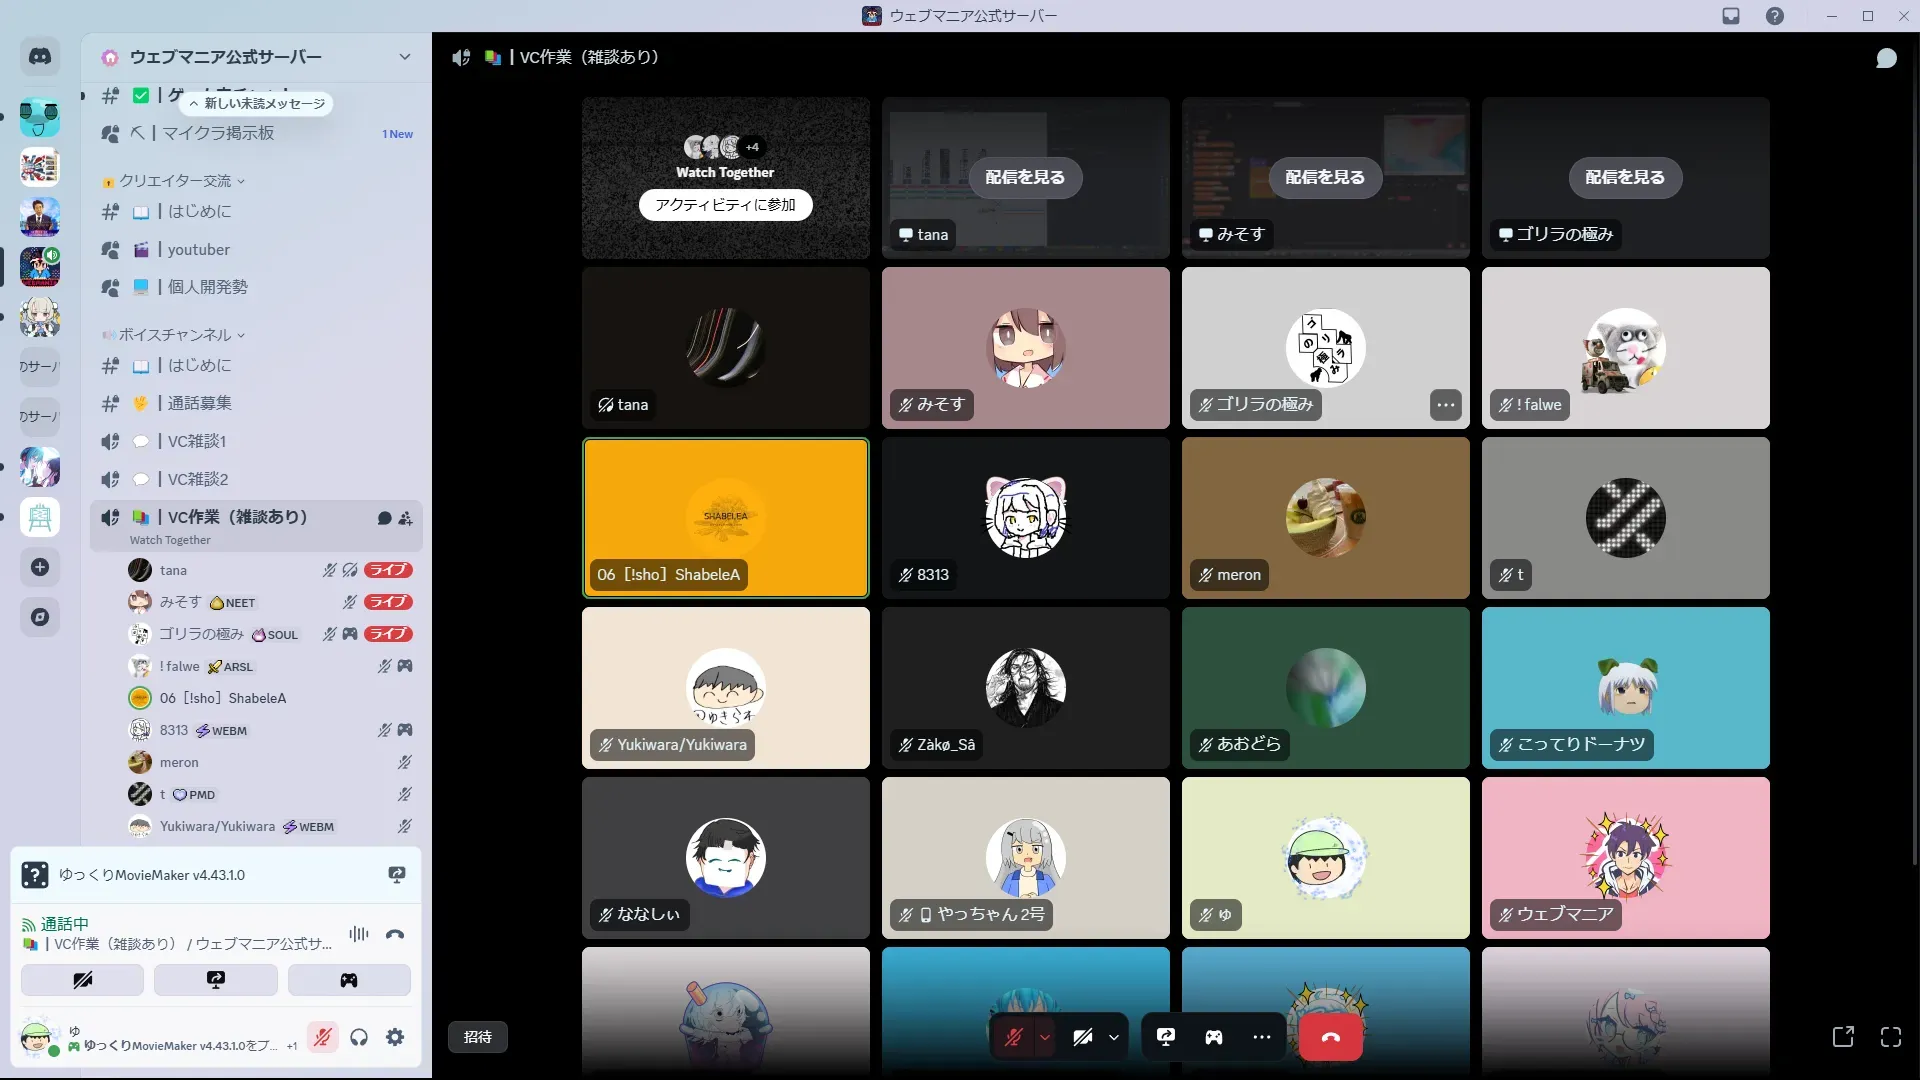Screen dimensions: 1920x1080
Task: Open the microphone options arrow in the call bar
Action: click(x=1045, y=1037)
